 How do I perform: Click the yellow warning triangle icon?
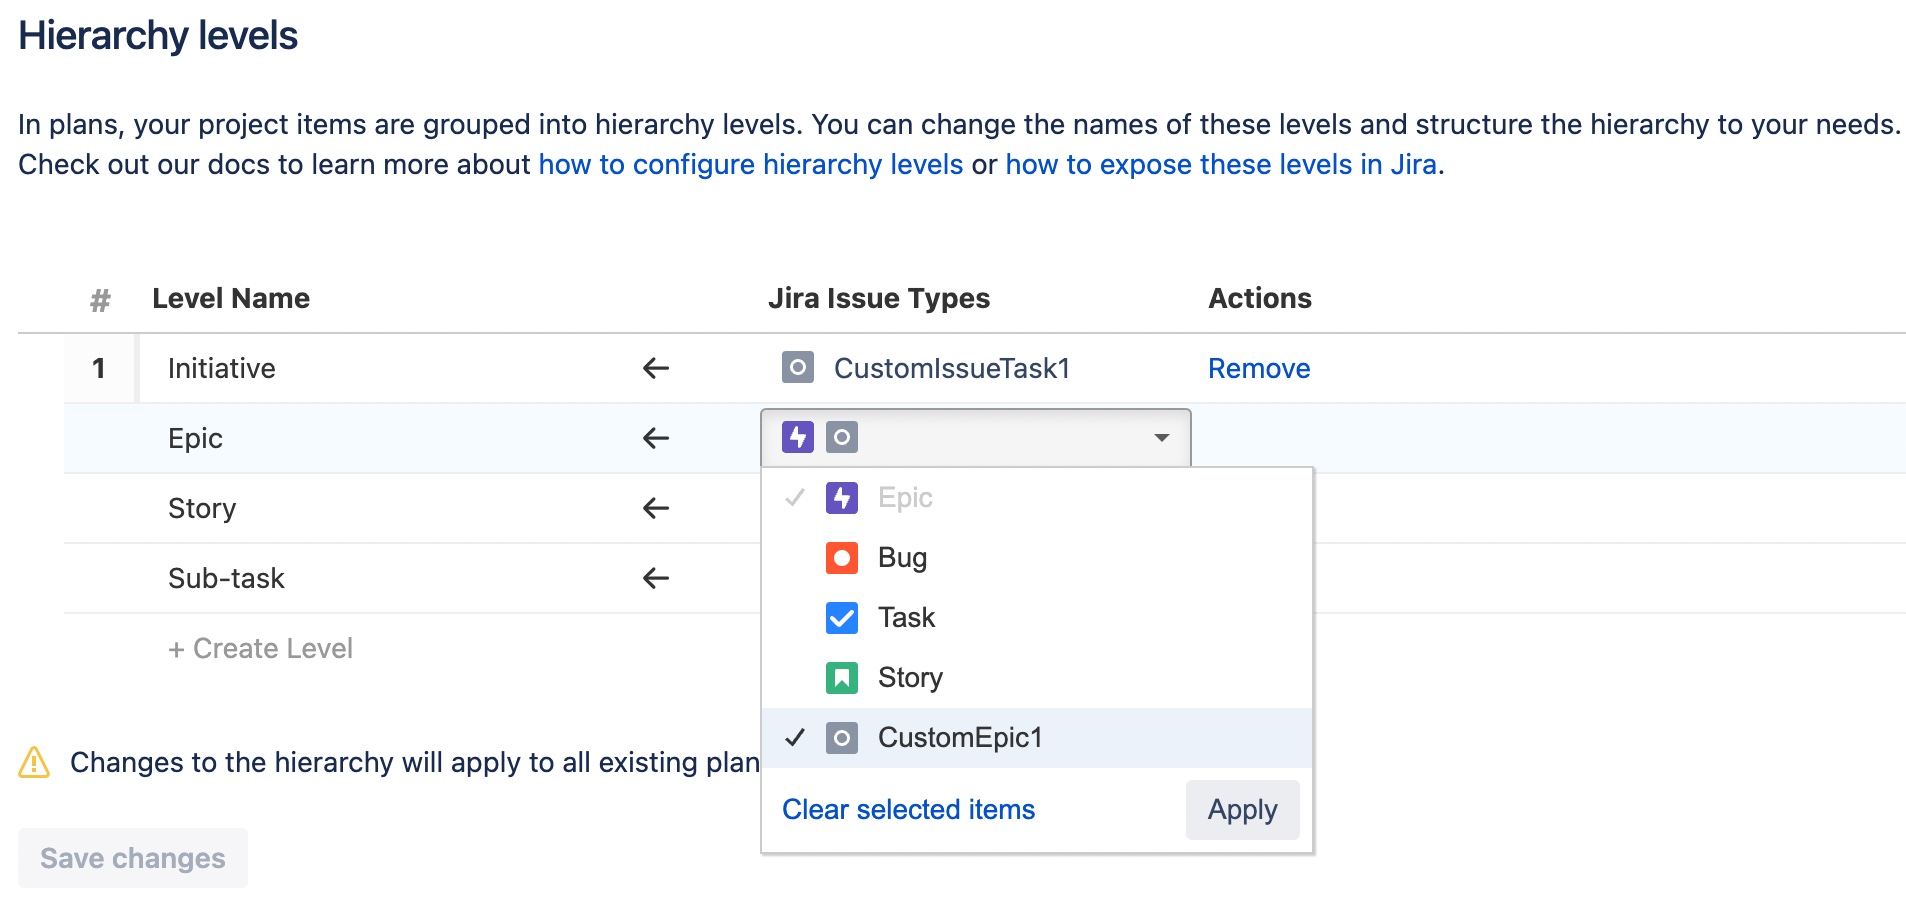[34, 762]
